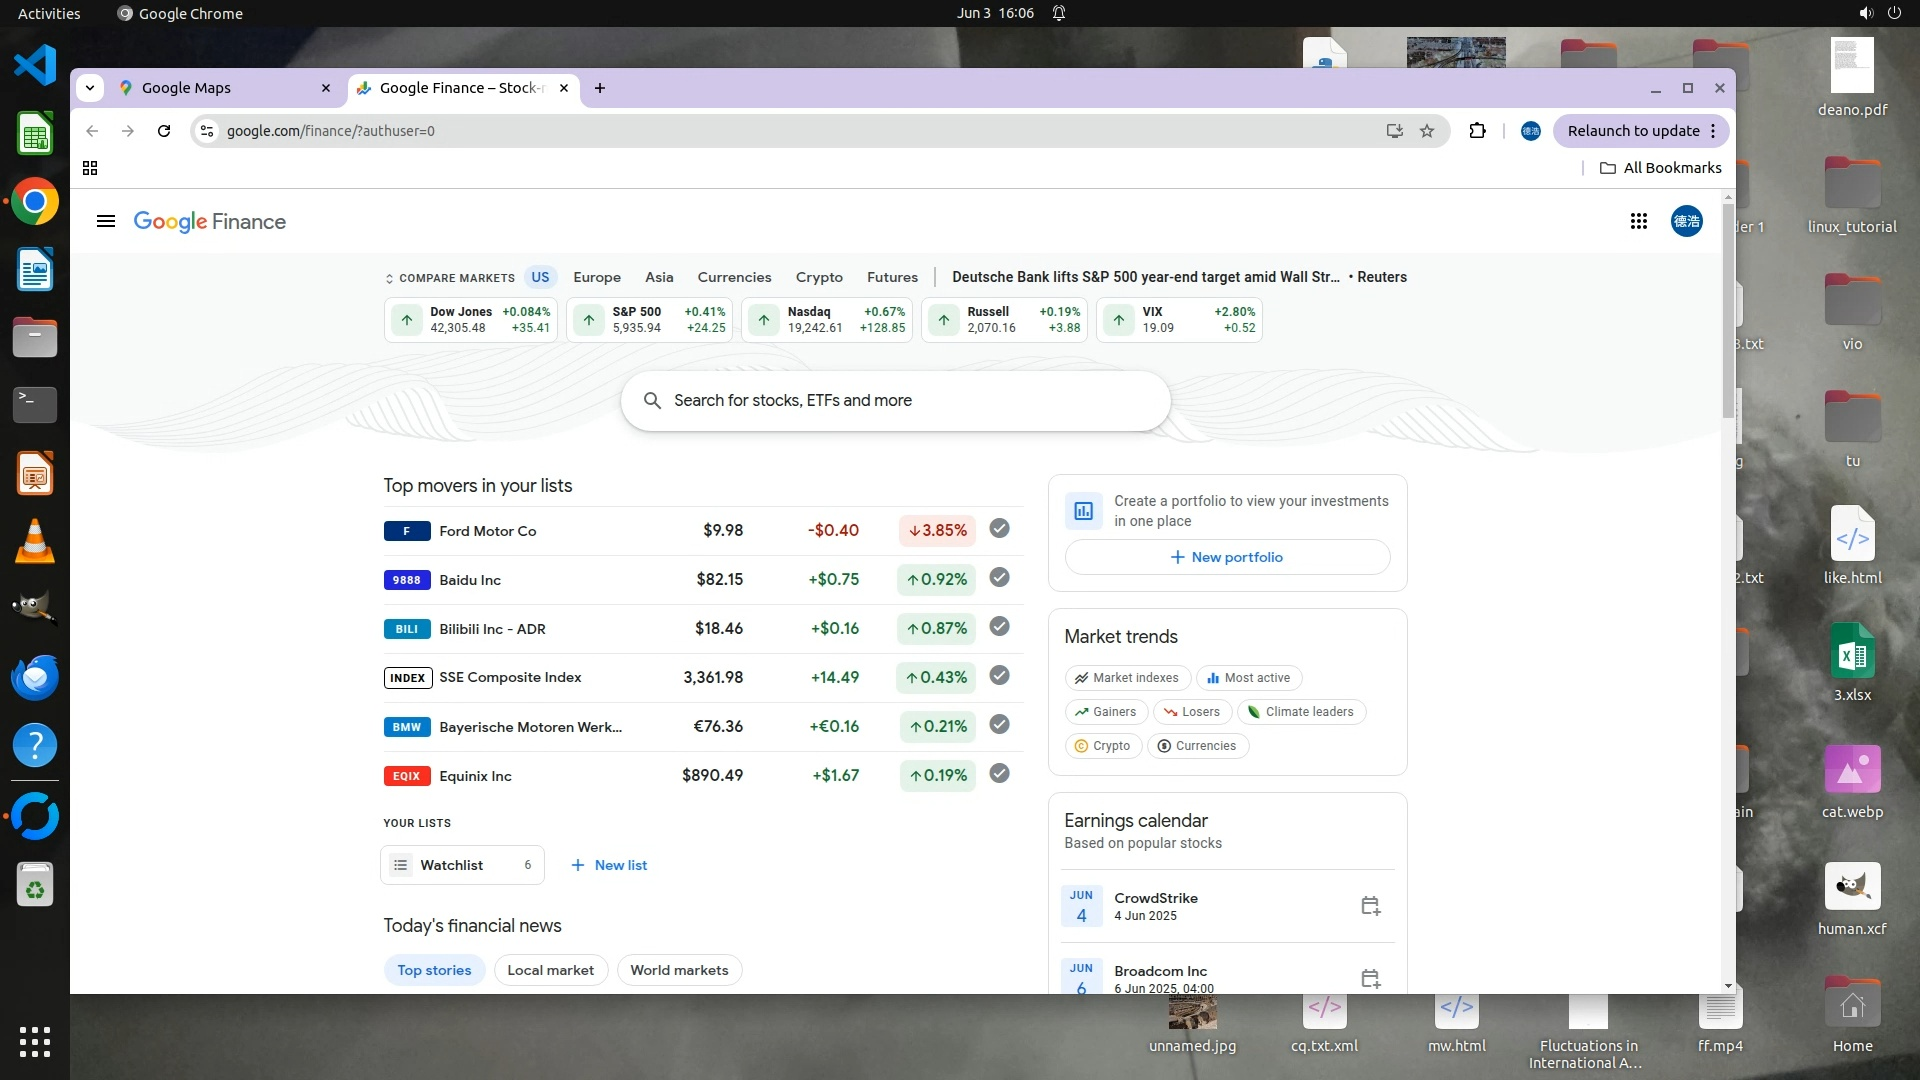This screenshot has width=1920, height=1080.
Task: Uncheck Baidu Inc from the watchlist
Action: coord(999,578)
